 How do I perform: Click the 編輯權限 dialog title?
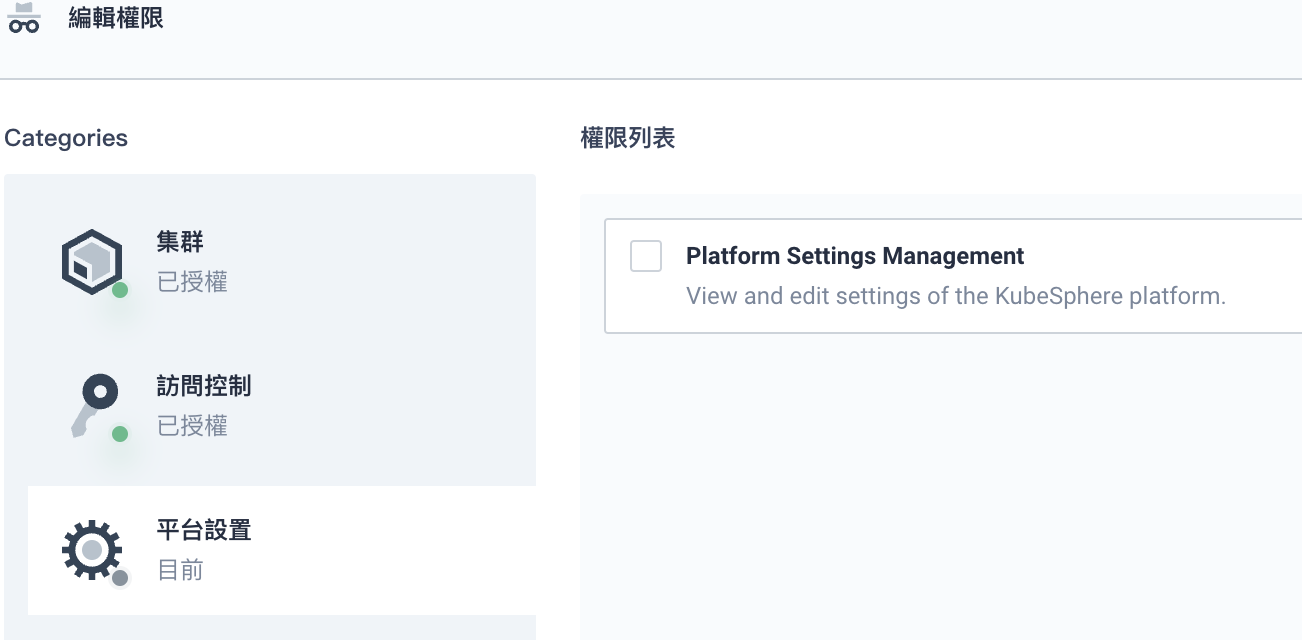coord(116,18)
